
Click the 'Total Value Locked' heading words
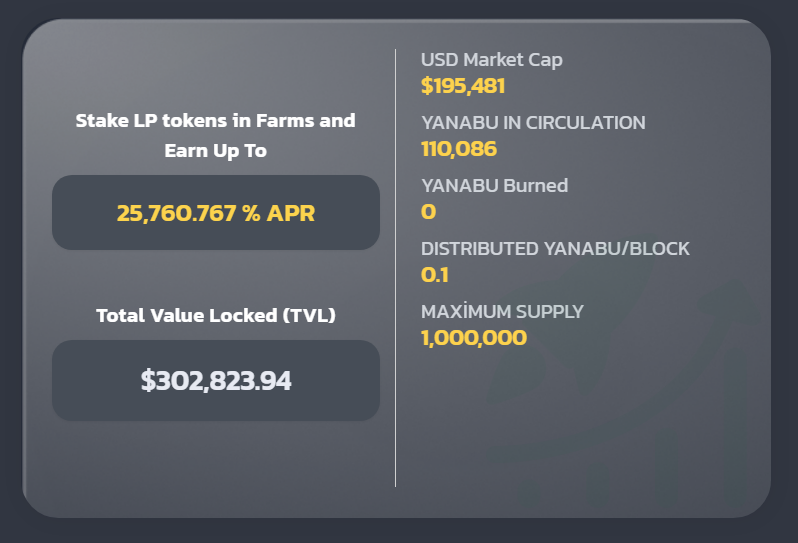185,315
